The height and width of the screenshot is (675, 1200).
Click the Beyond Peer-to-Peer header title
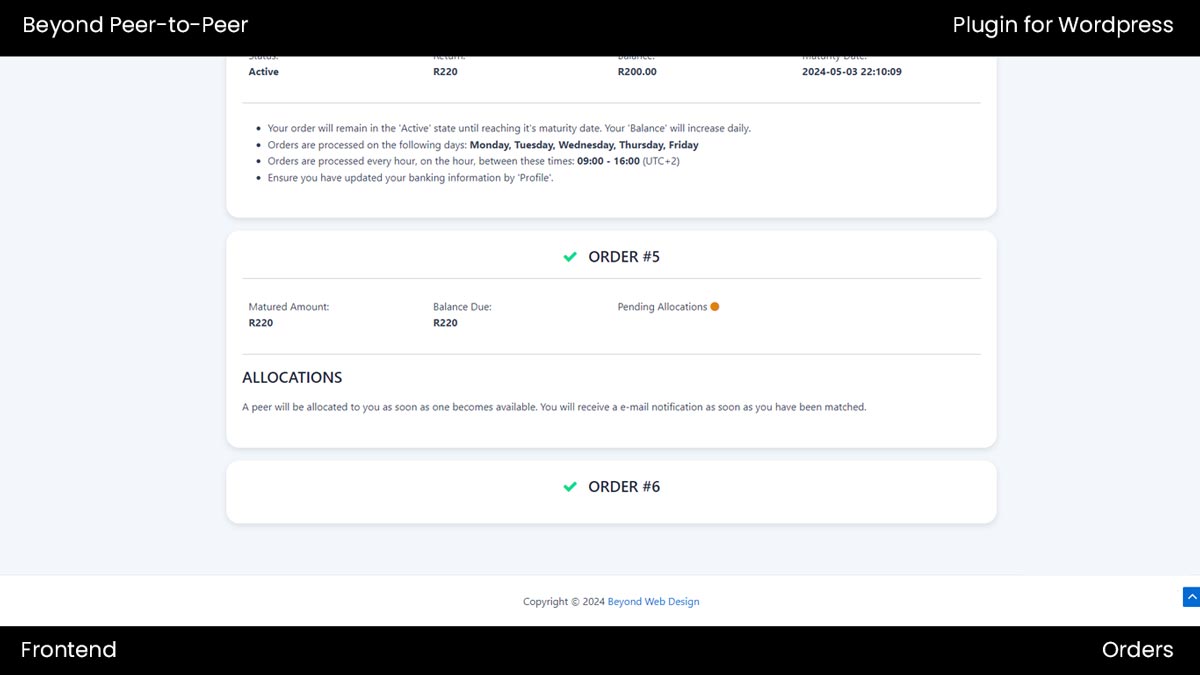click(135, 25)
